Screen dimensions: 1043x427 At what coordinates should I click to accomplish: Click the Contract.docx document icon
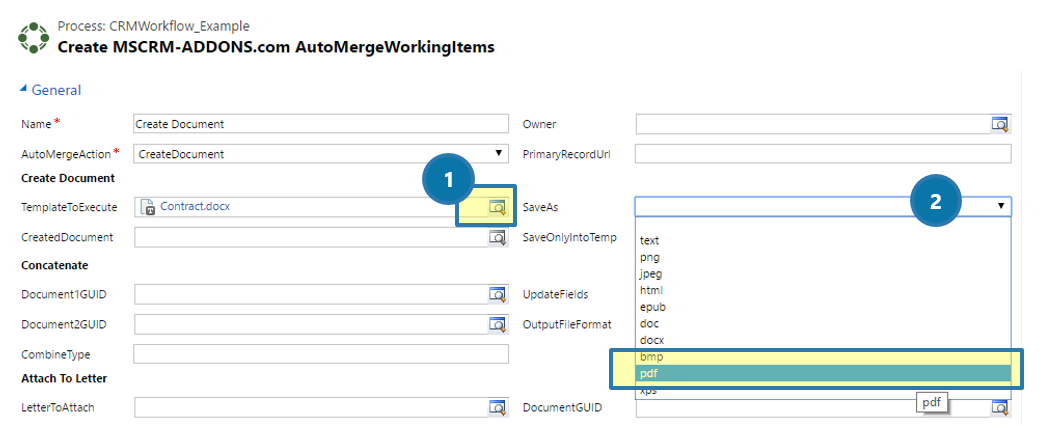148,207
